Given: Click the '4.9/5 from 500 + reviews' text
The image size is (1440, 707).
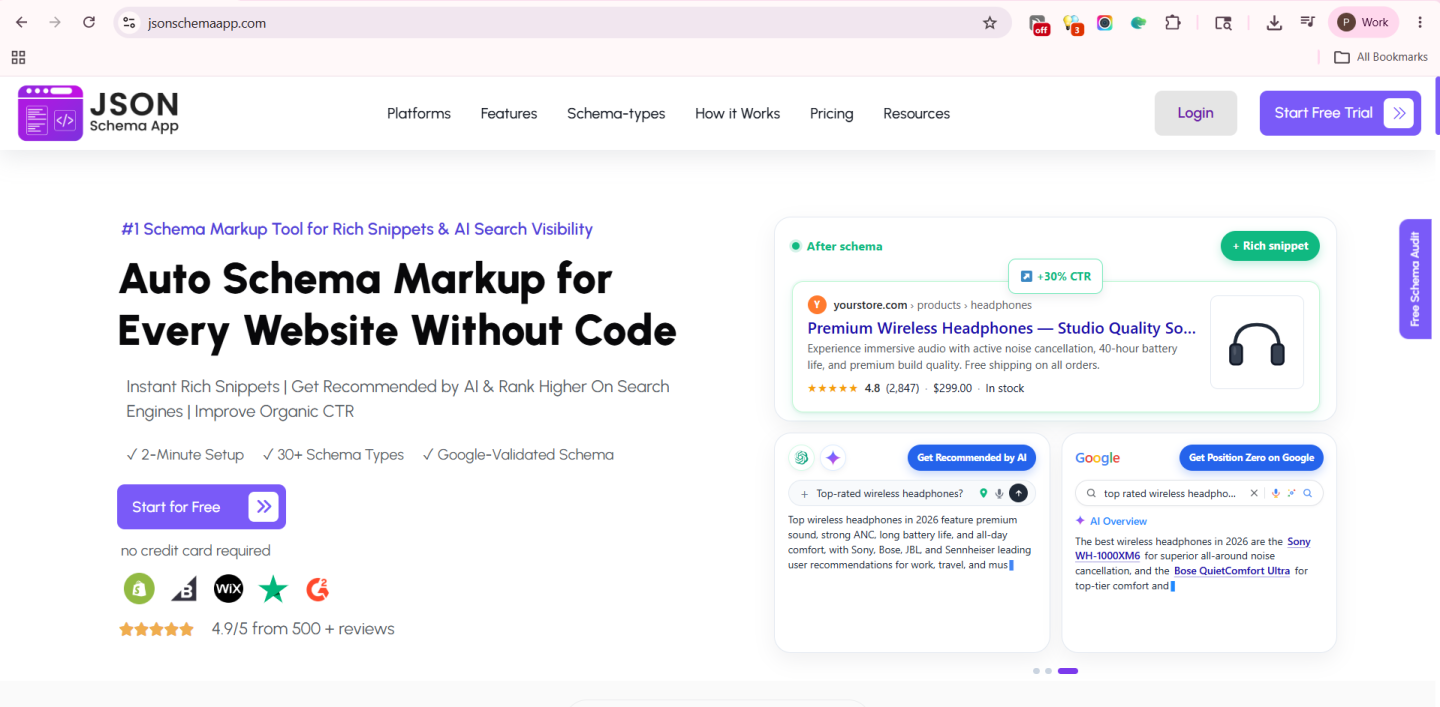Looking at the screenshot, I should (303, 629).
